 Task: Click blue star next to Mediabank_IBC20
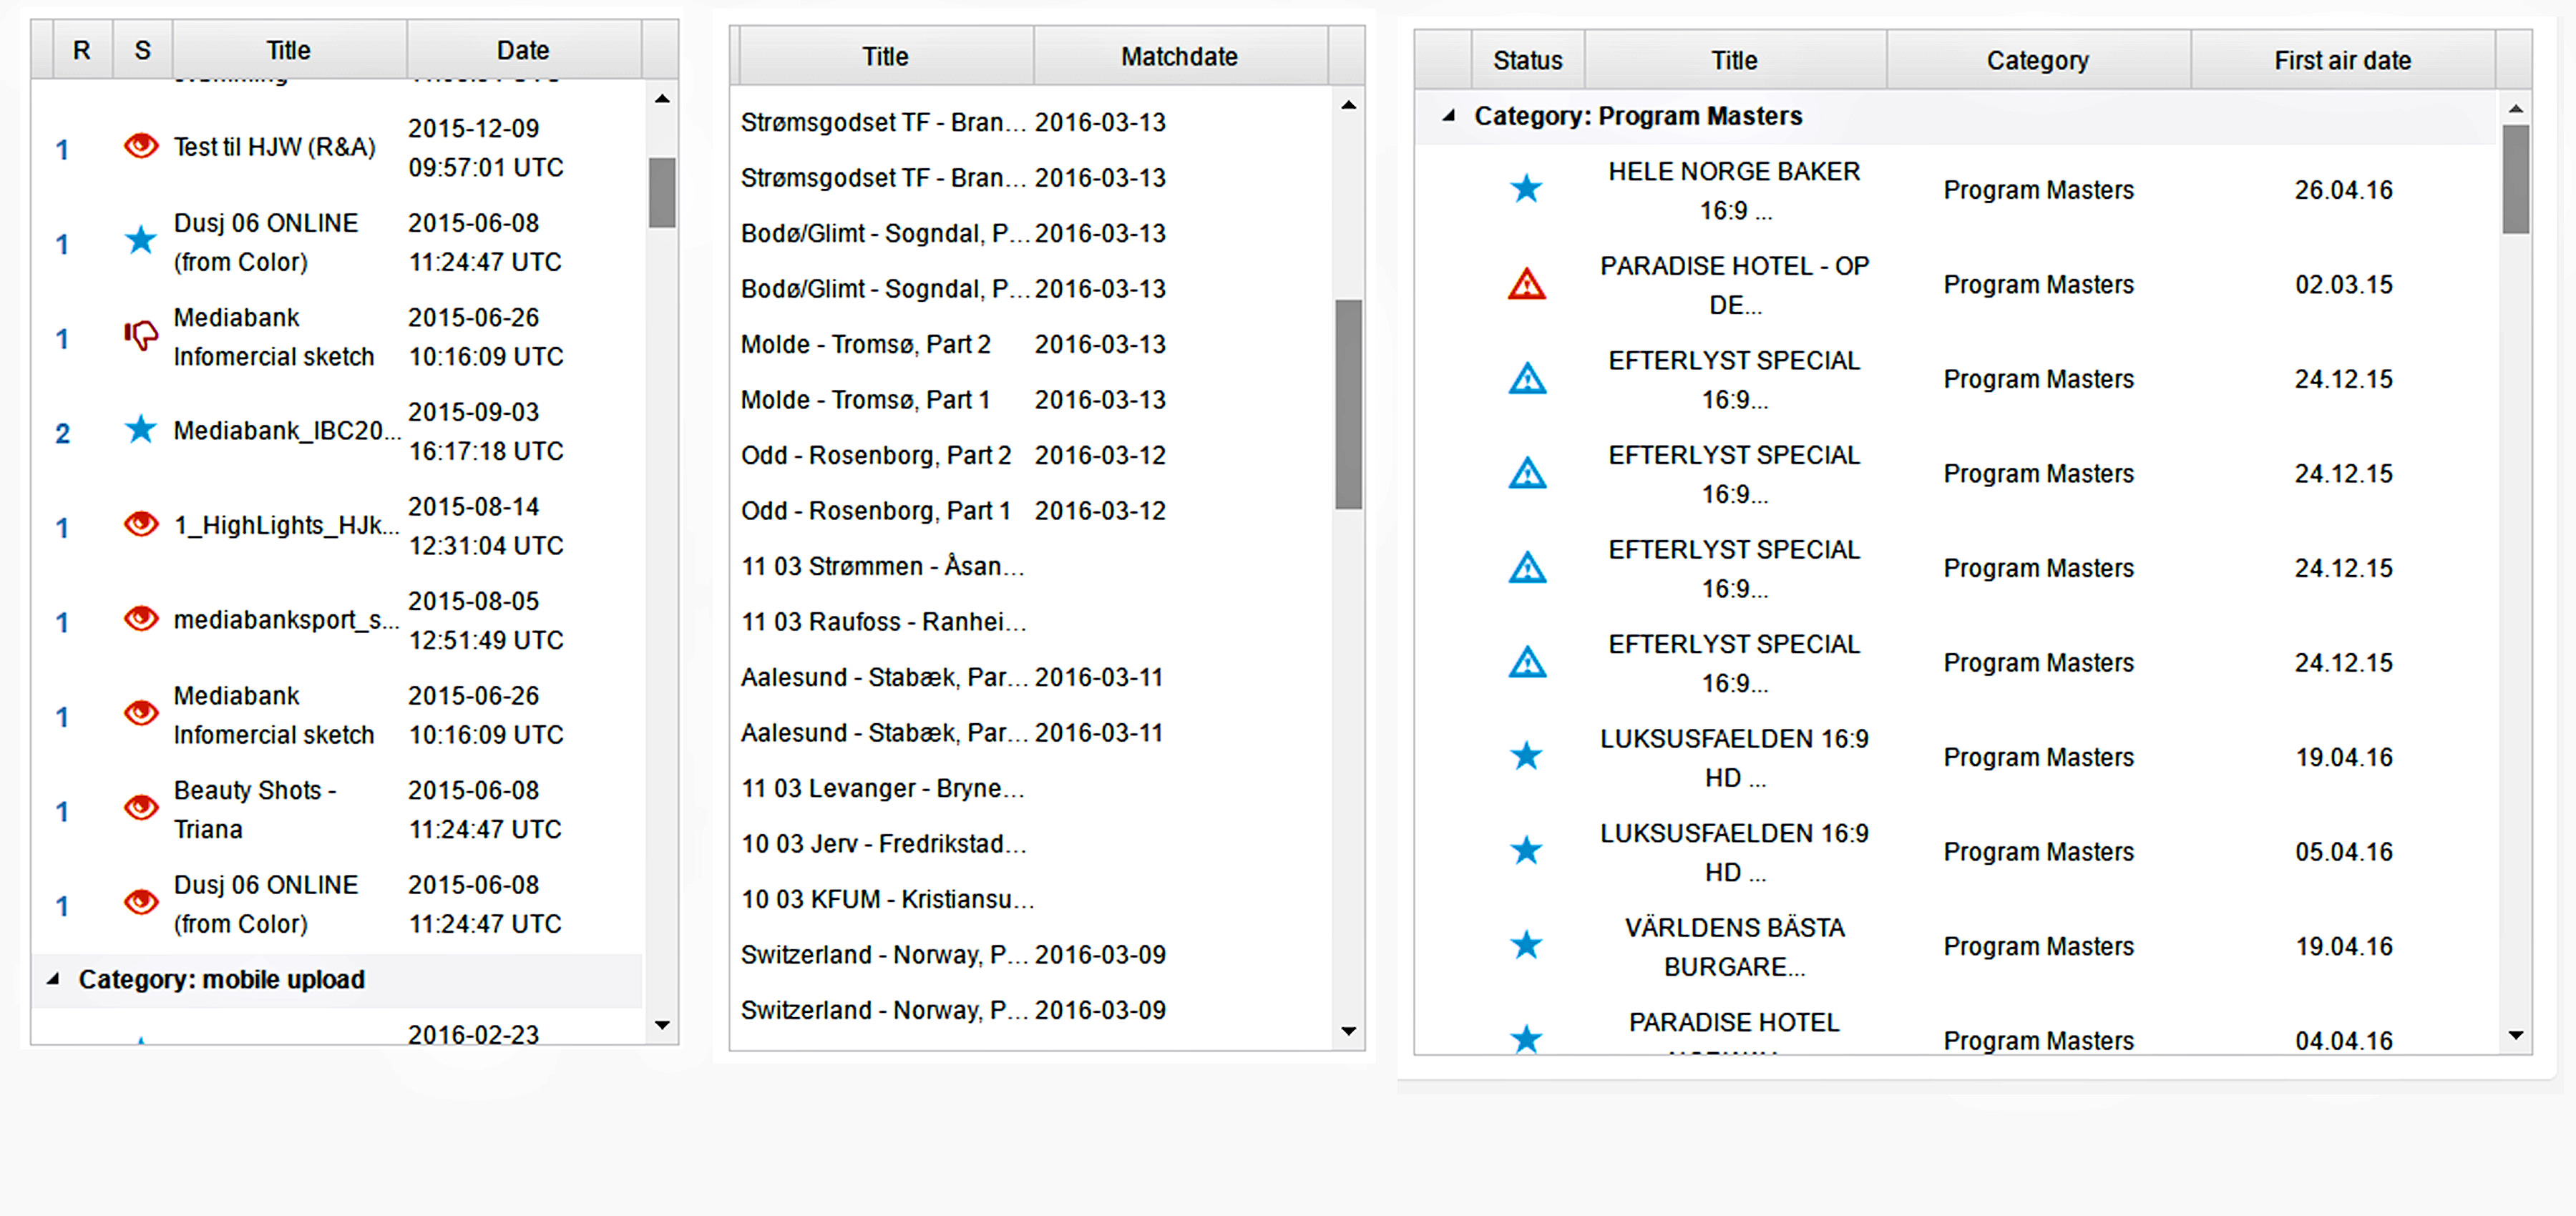point(141,430)
